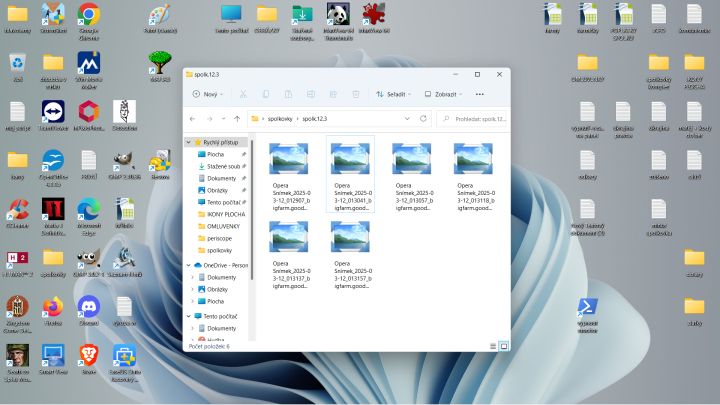Expand the address bar history dropdown

click(407, 119)
